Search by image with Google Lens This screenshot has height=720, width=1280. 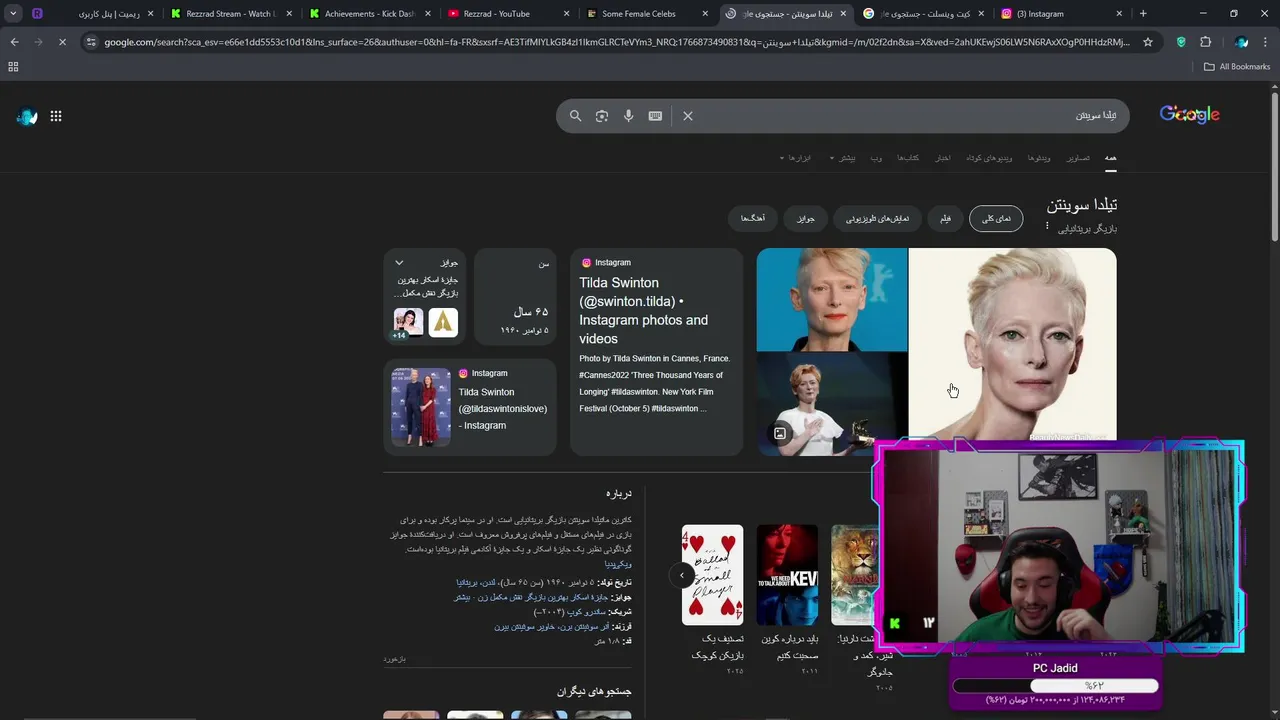601,116
